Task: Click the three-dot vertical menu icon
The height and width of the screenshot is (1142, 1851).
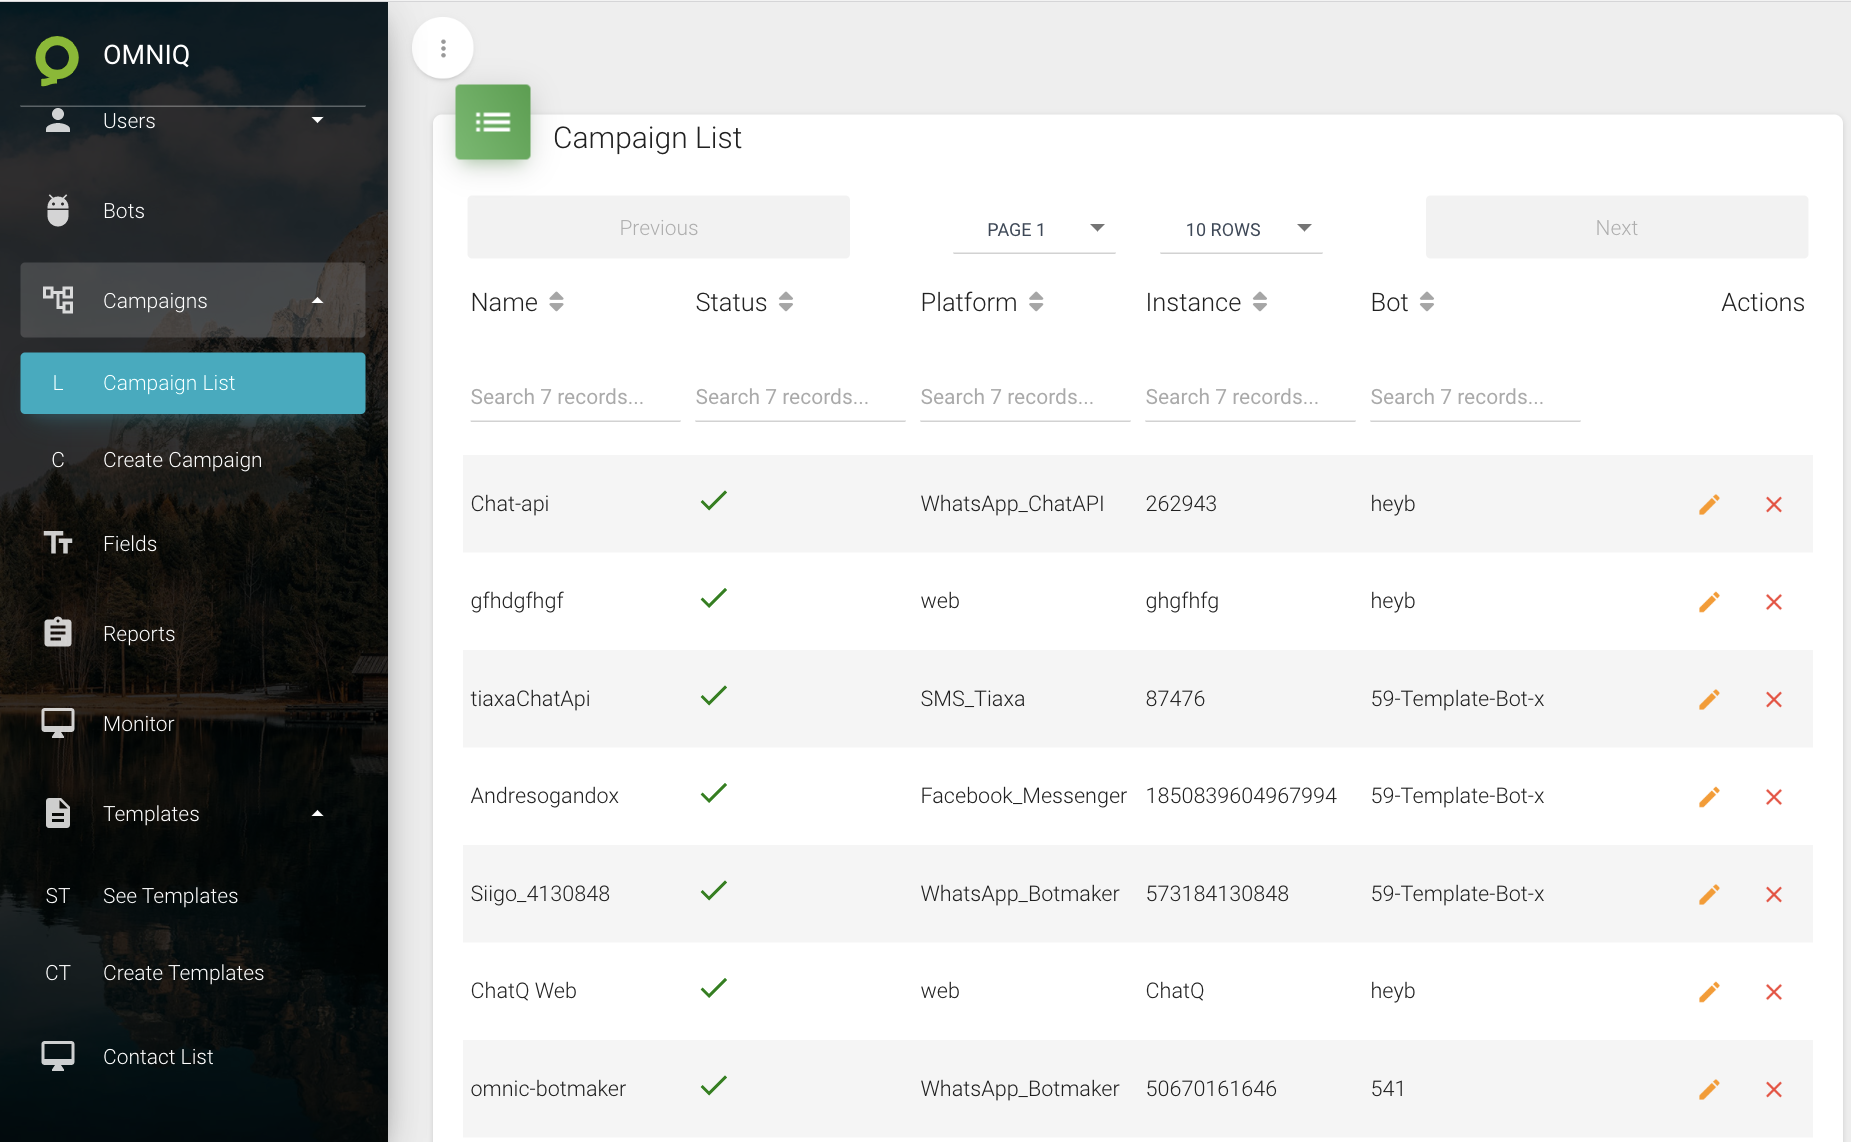Action: point(443,48)
